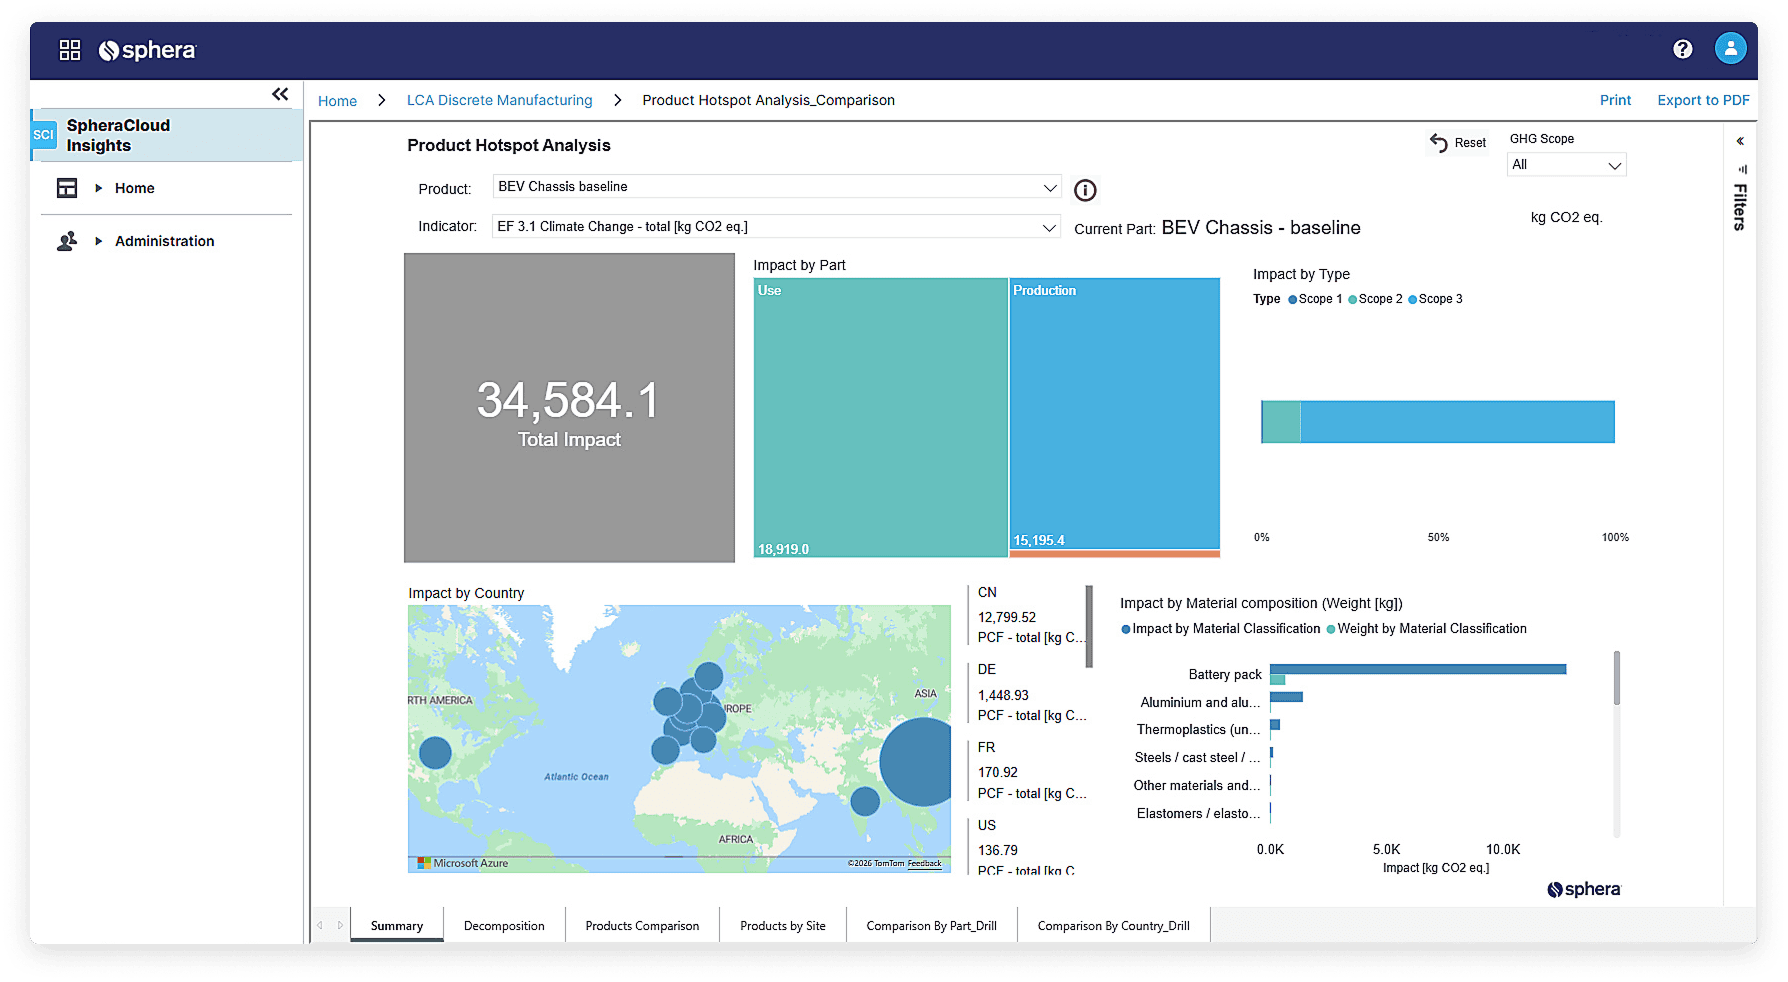The width and height of the screenshot is (1788, 982).
Task: Click the Microsoft Azure map logo
Action: click(x=463, y=863)
